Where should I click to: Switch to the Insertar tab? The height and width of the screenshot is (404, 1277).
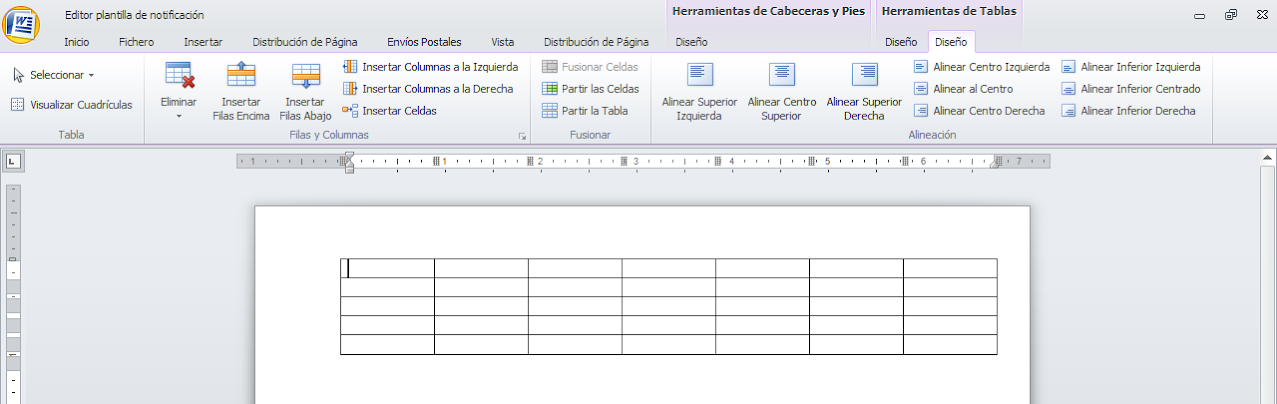tap(203, 42)
